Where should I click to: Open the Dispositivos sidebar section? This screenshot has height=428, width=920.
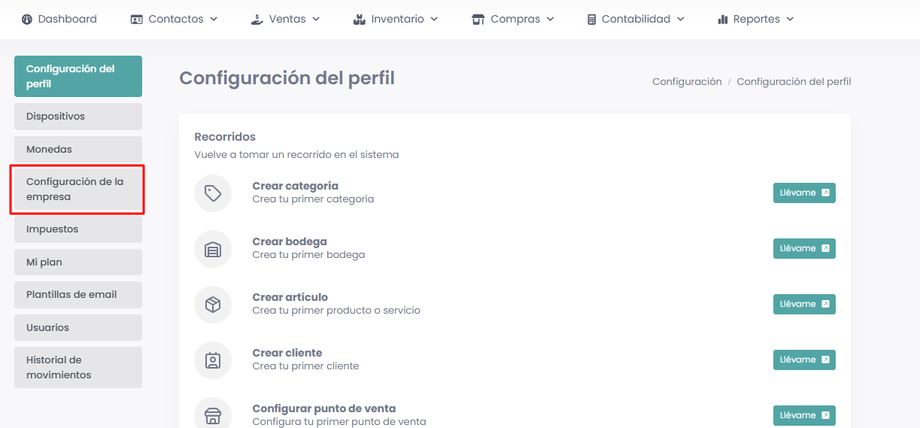(x=78, y=116)
